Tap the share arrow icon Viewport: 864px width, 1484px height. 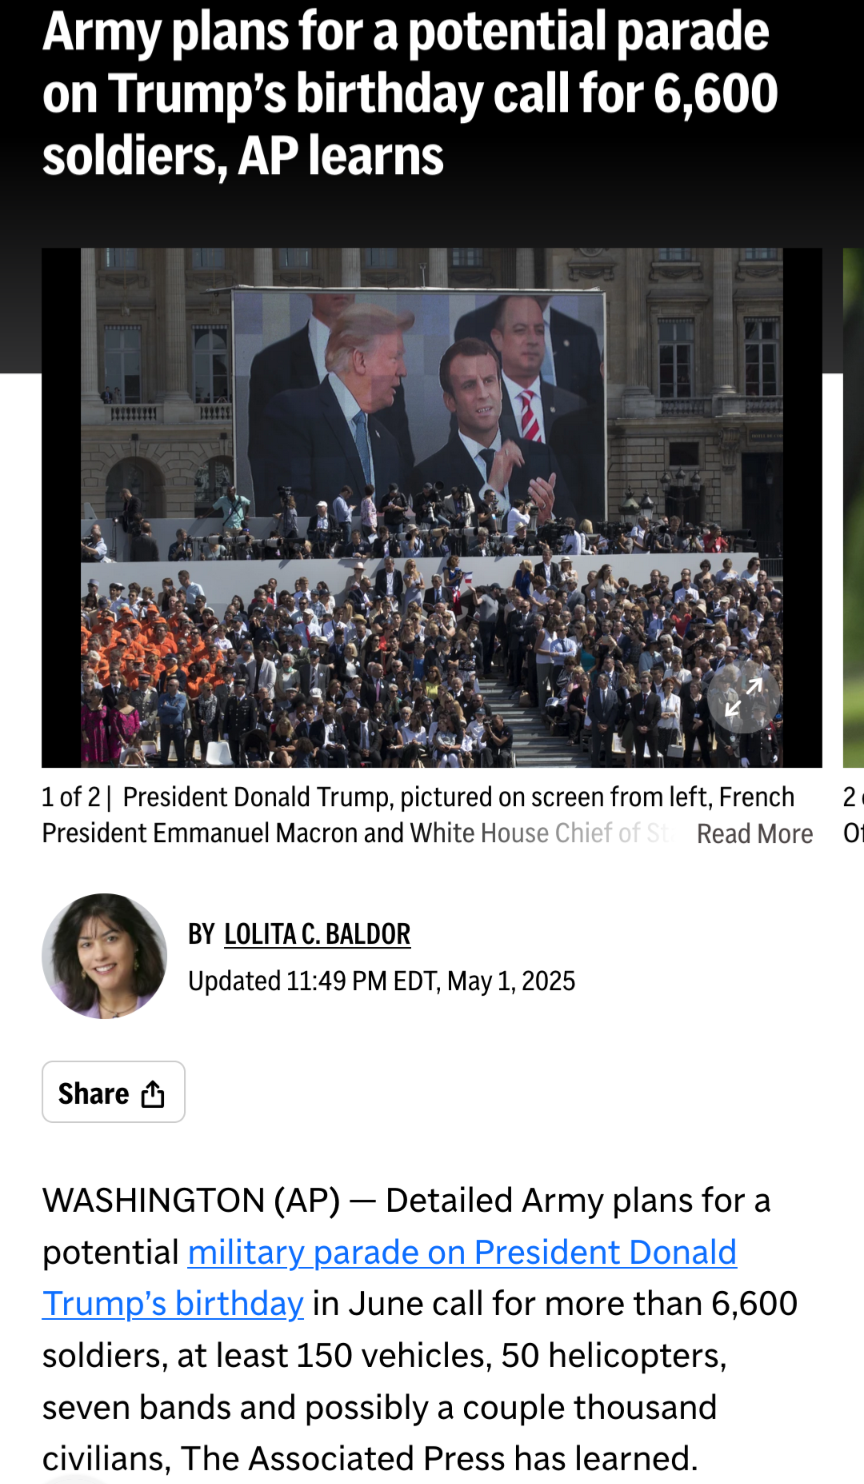[x=153, y=1094]
